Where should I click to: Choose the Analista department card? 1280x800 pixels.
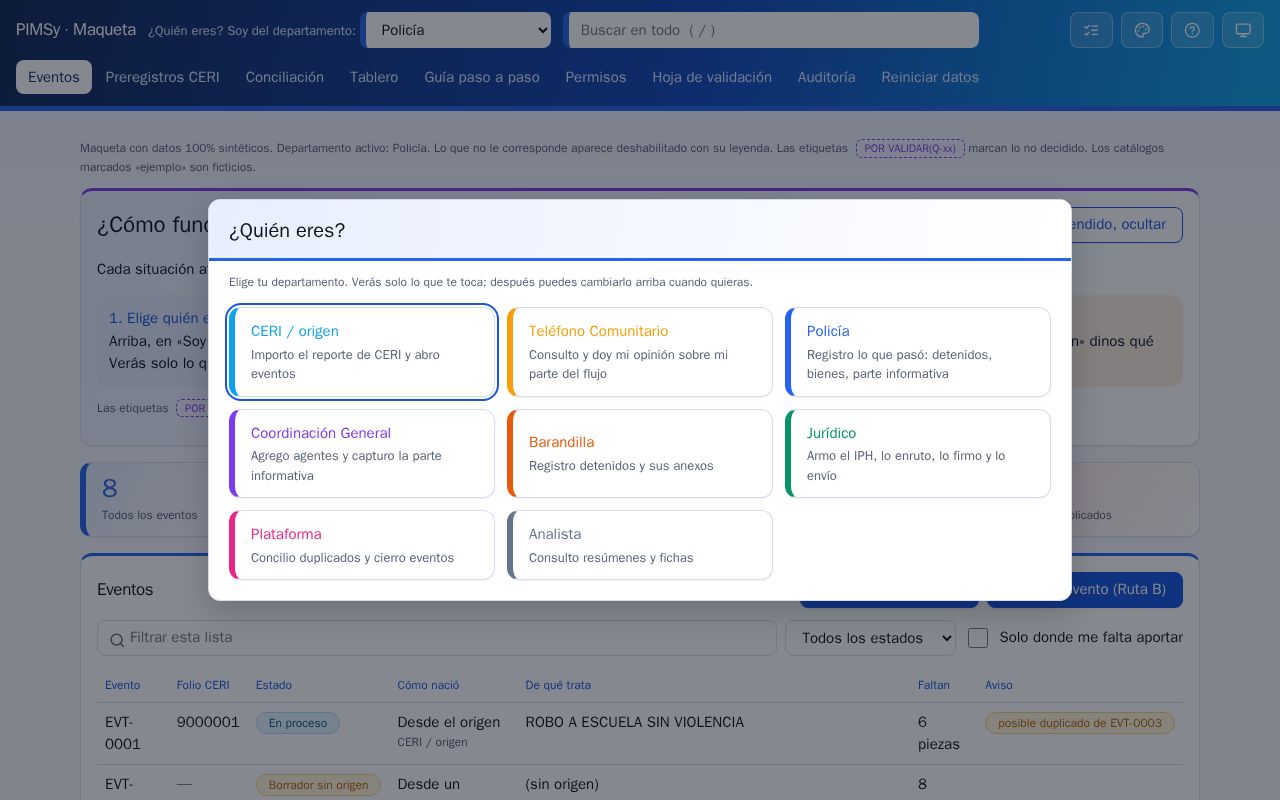(640, 545)
